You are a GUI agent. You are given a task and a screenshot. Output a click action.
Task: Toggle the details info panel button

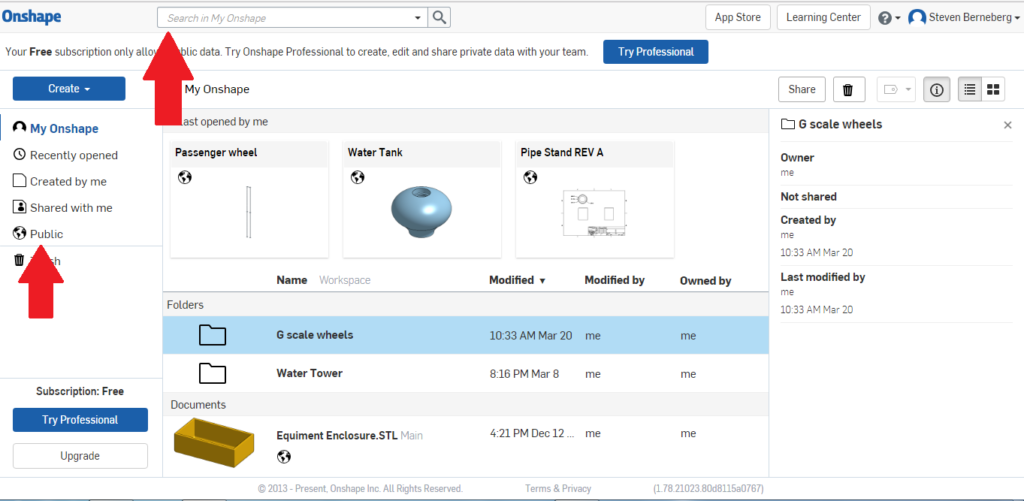[936, 90]
